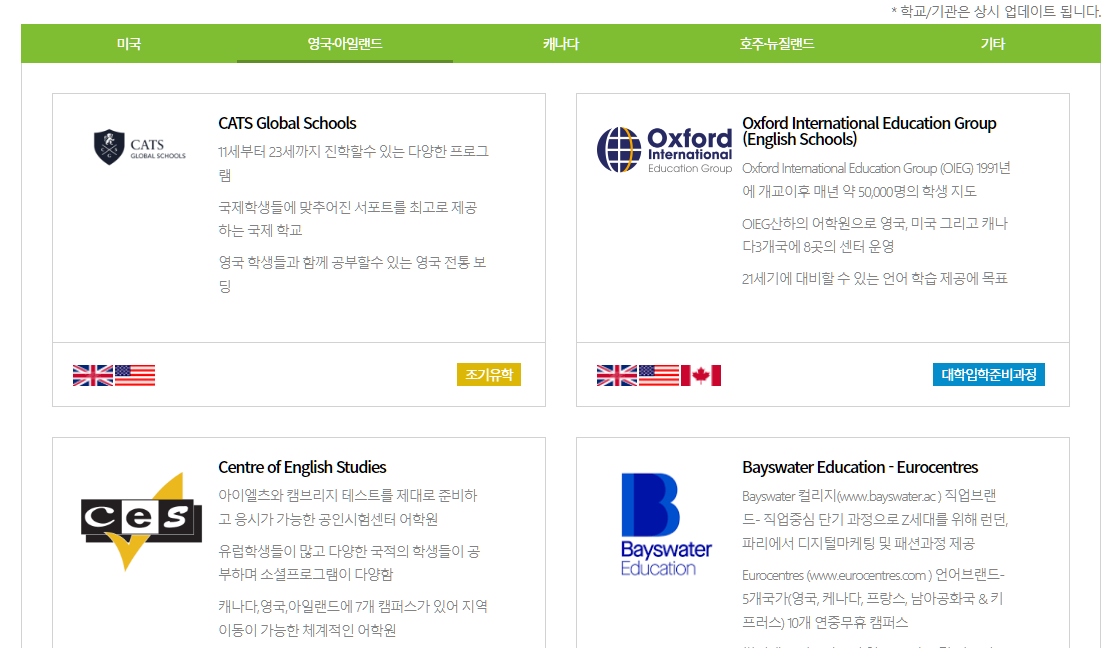
Task: Click text '11세부터 23세까지 진학할수 있는 다양한 프로그램'
Action: [353, 163]
